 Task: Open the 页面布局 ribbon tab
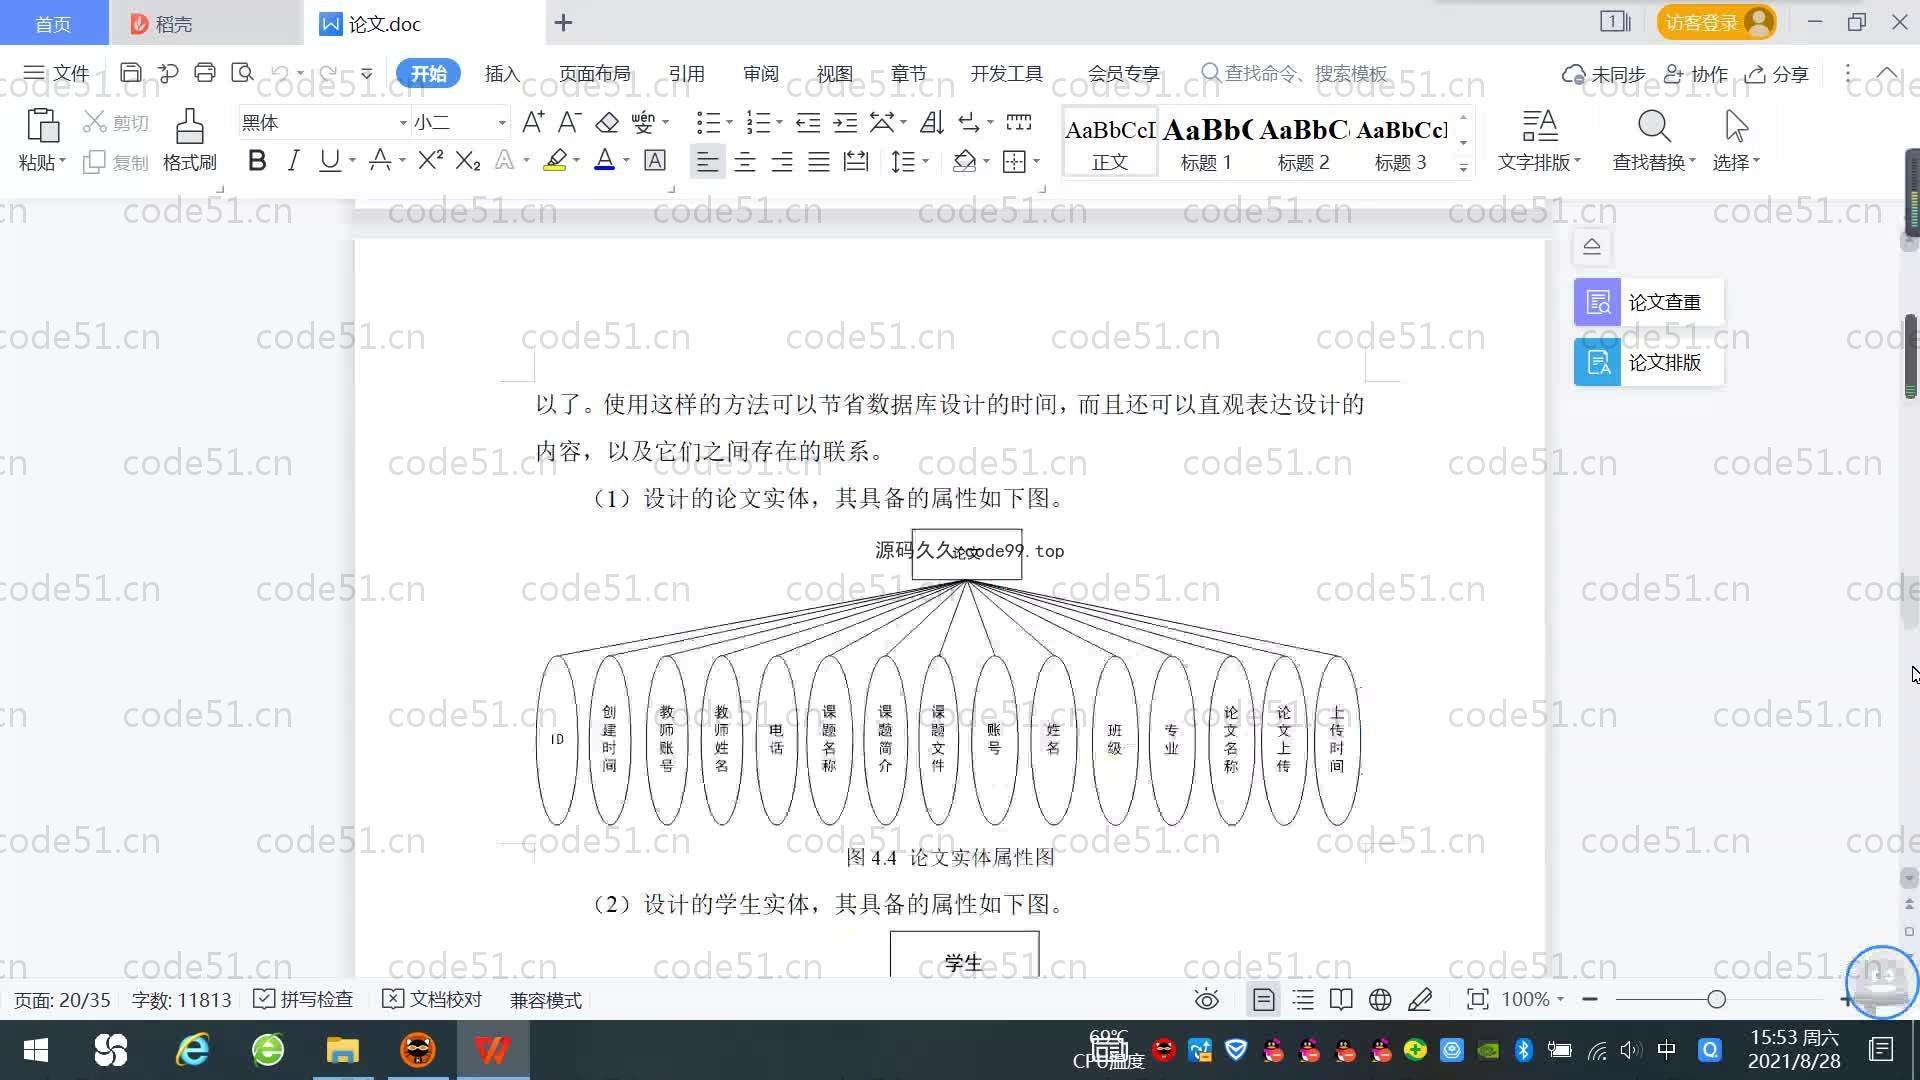pos(595,74)
